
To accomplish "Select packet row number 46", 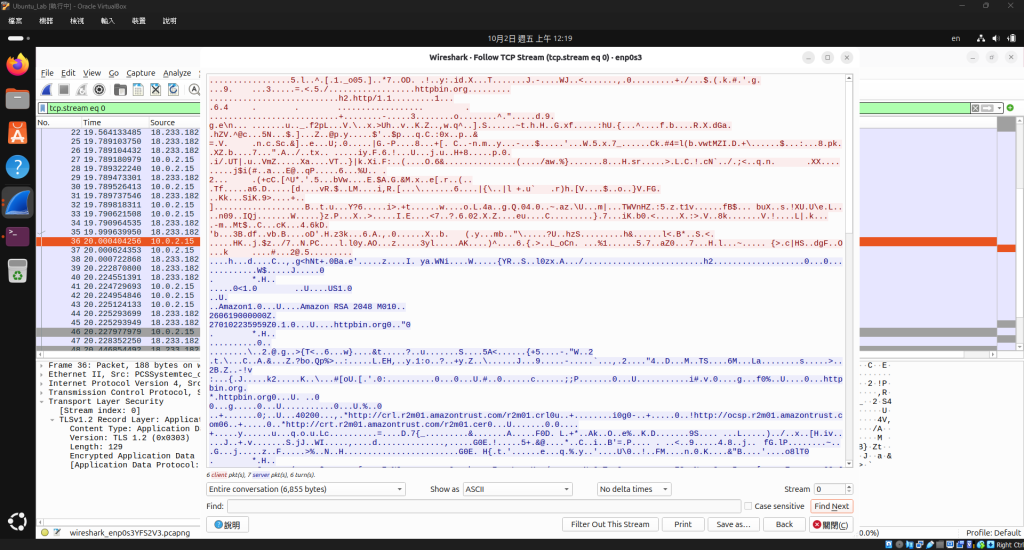I will pos(118,332).
